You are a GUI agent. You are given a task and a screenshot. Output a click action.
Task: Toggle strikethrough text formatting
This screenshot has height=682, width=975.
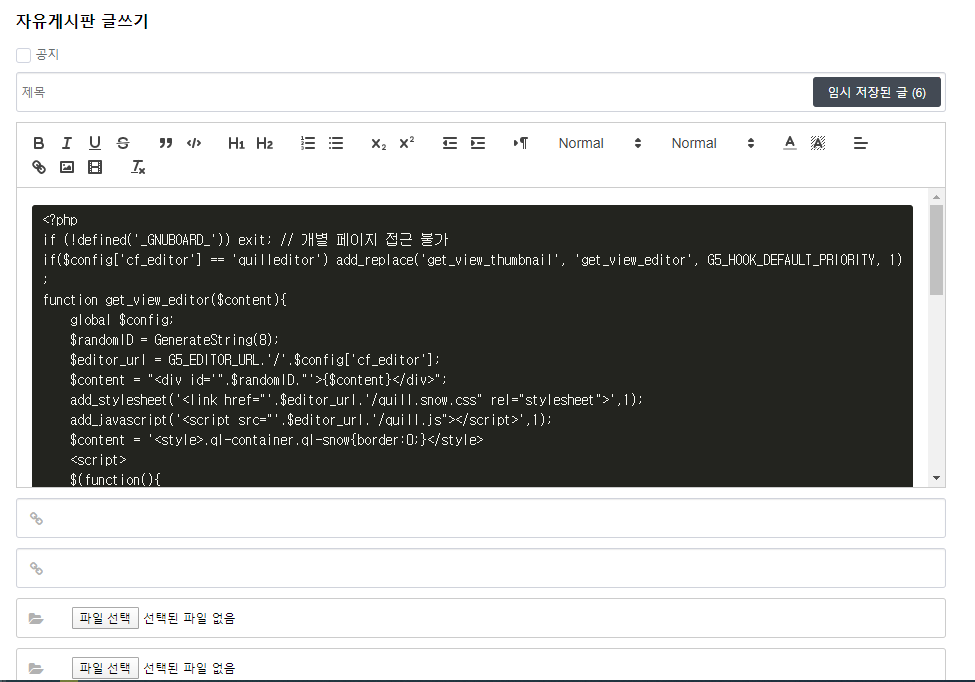(123, 143)
